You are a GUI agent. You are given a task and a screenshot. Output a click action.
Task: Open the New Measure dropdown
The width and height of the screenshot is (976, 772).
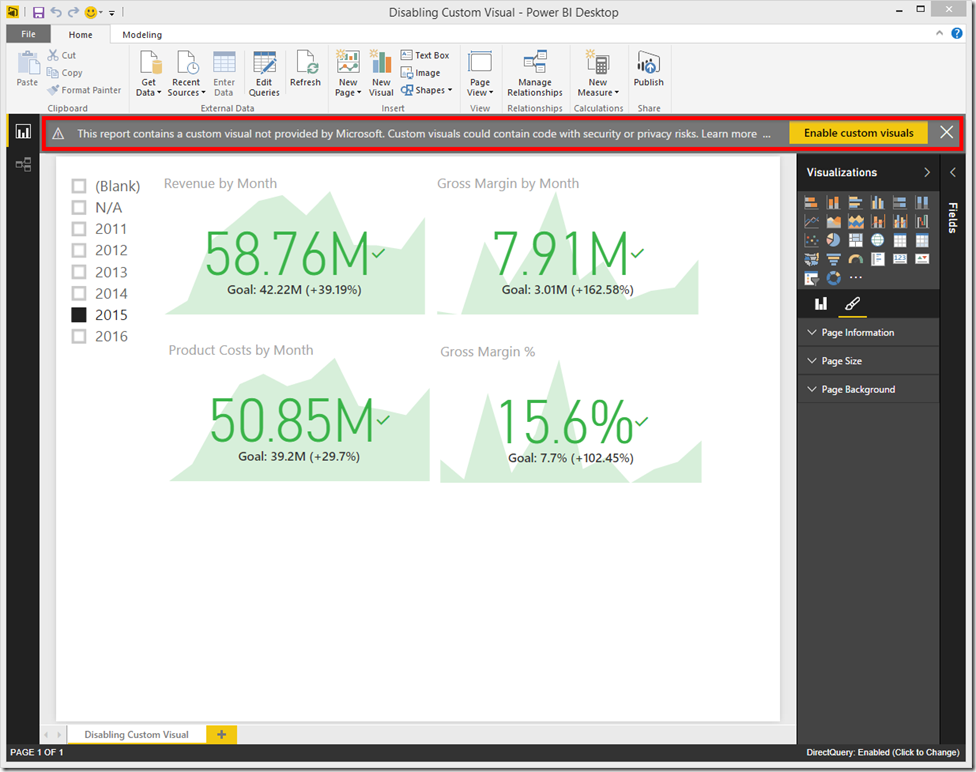coord(598,73)
